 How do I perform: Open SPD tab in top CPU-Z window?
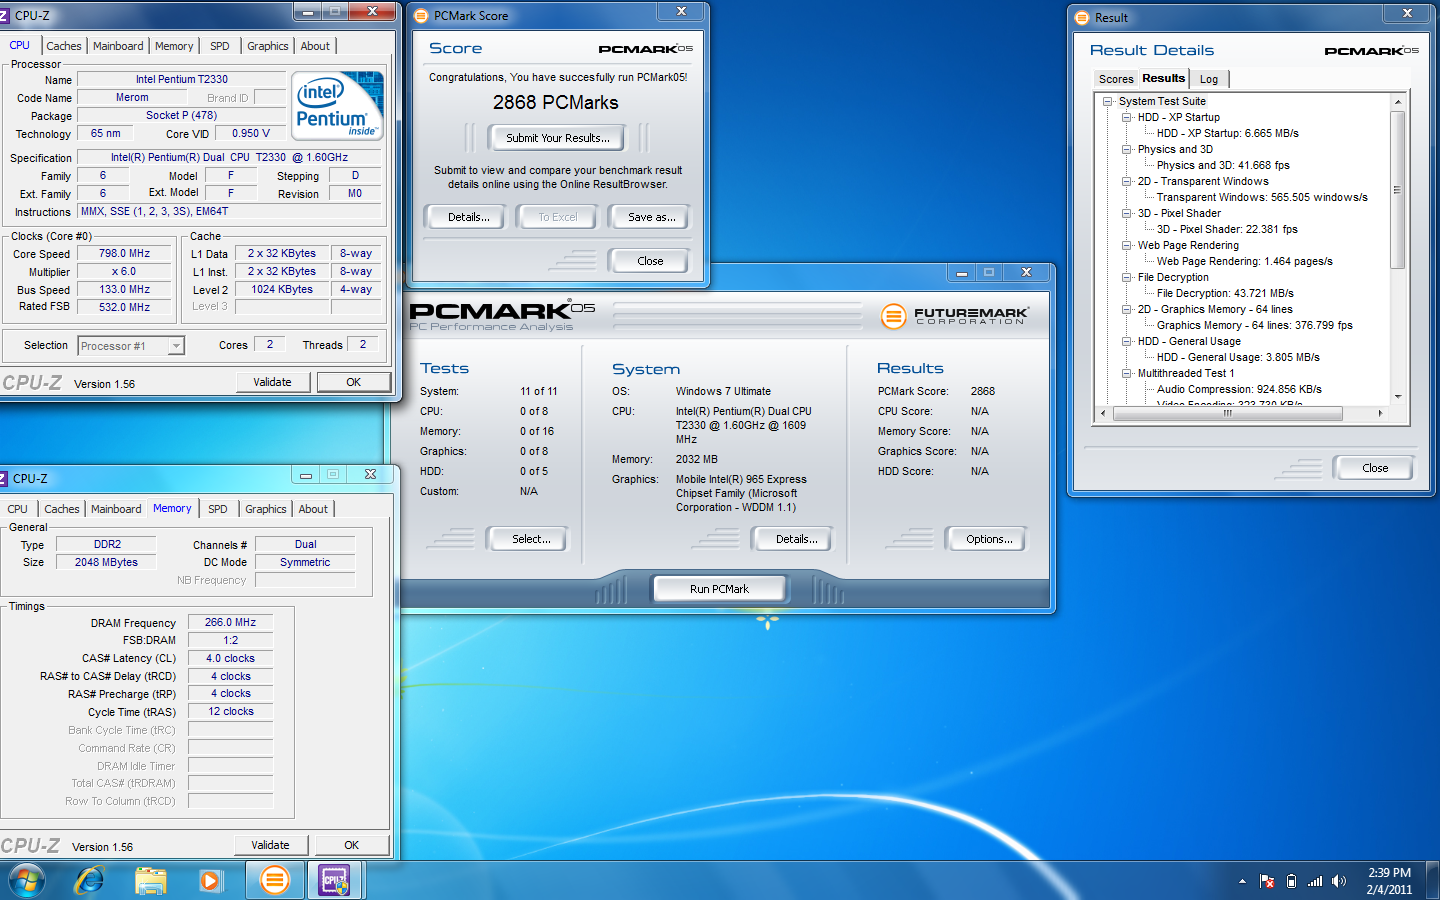(x=220, y=46)
